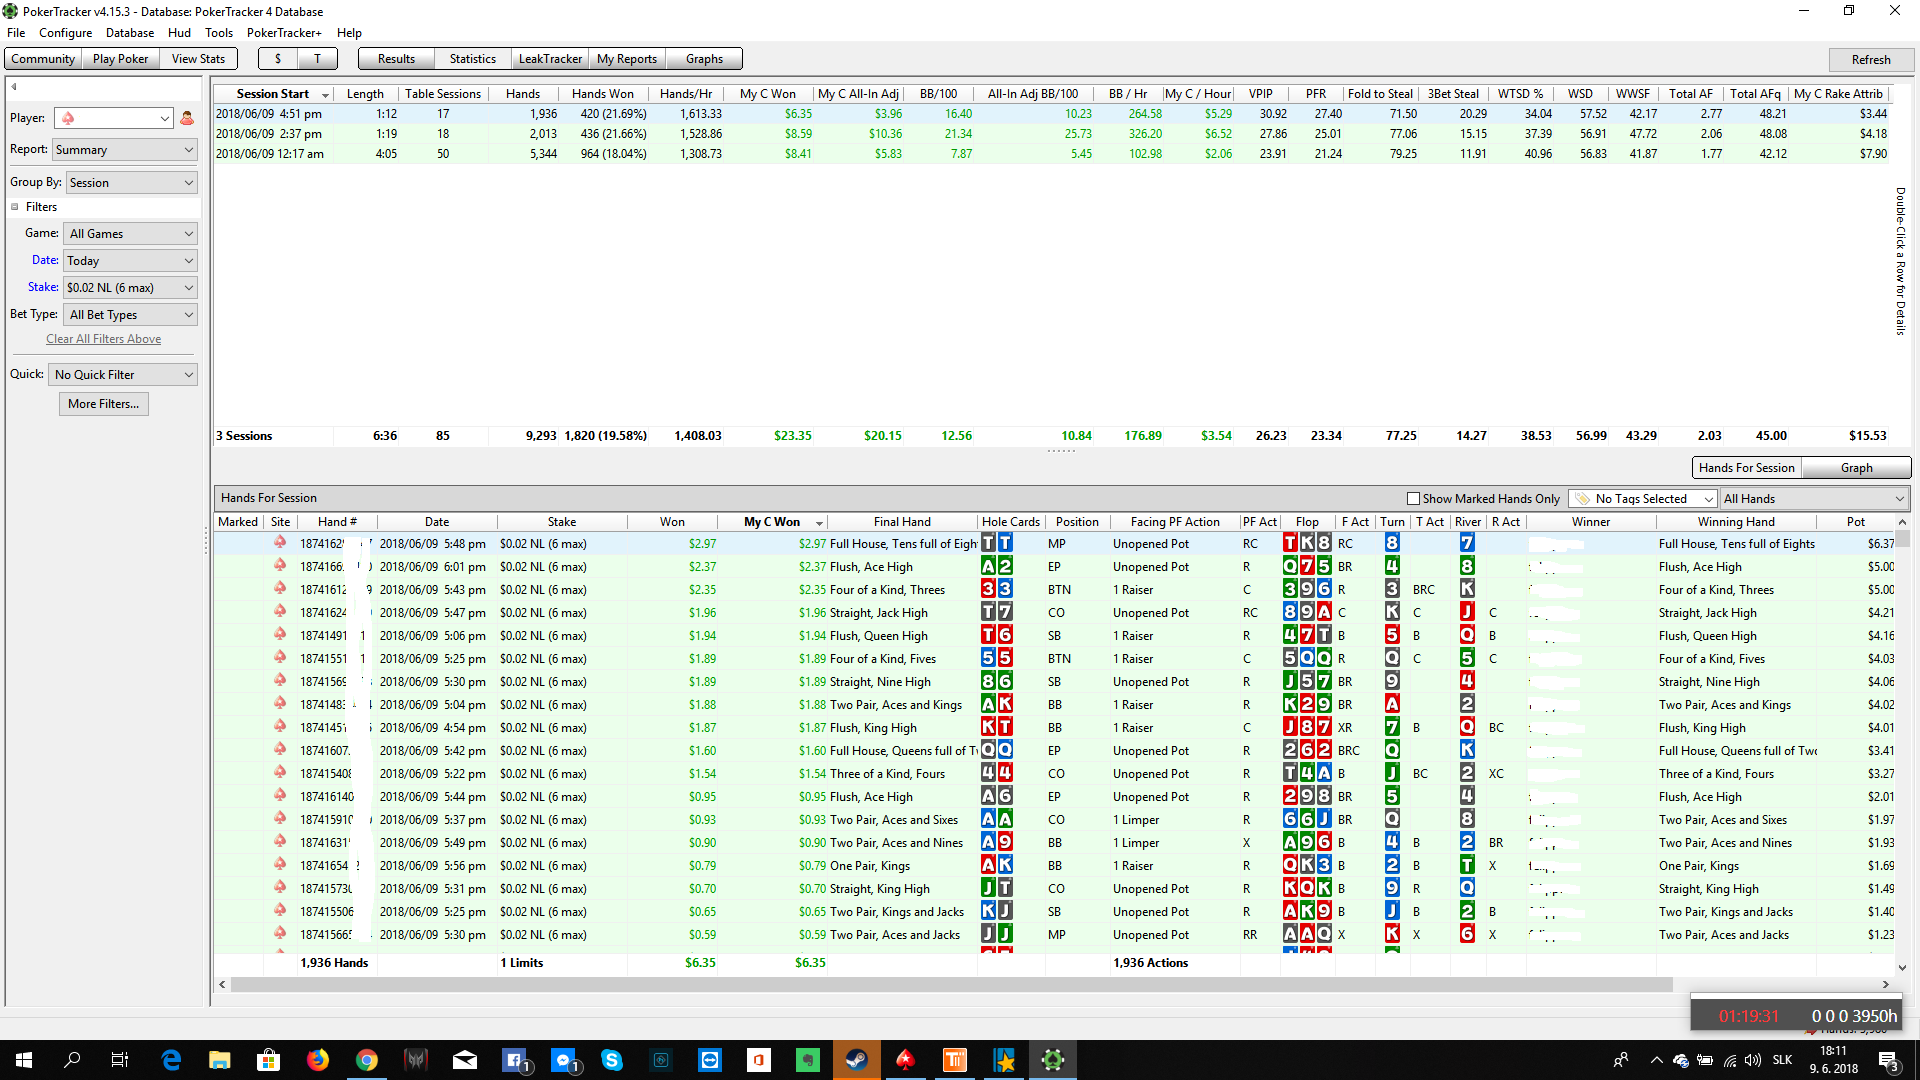1920x1080 pixels.
Task: Open the All Hands filter dropdown
Action: pos(1815,499)
